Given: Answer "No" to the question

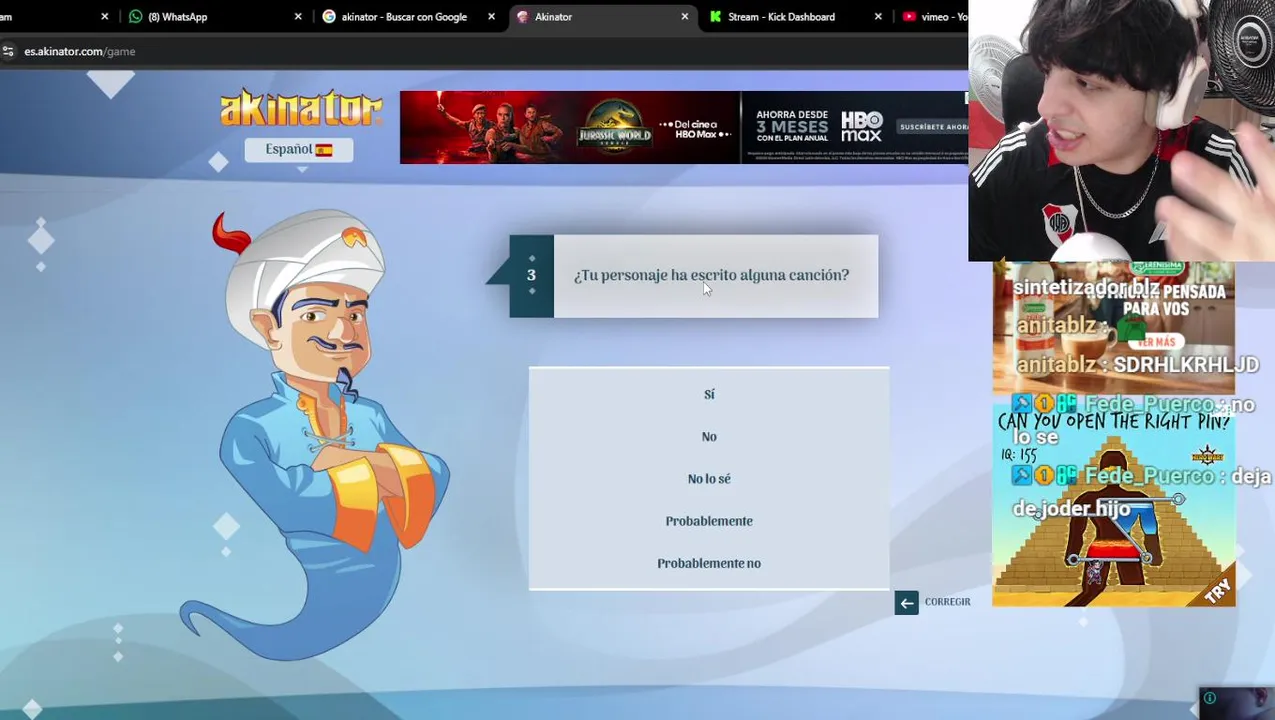Looking at the screenshot, I should (x=709, y=436).
